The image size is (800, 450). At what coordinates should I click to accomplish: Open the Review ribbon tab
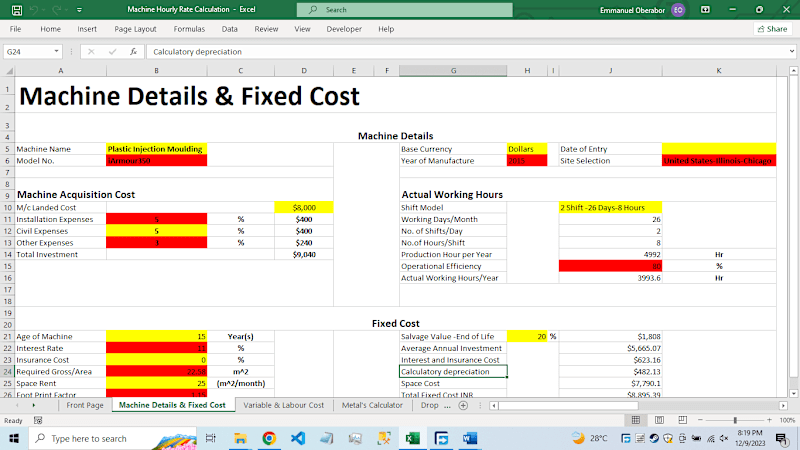tap(266, 29)
